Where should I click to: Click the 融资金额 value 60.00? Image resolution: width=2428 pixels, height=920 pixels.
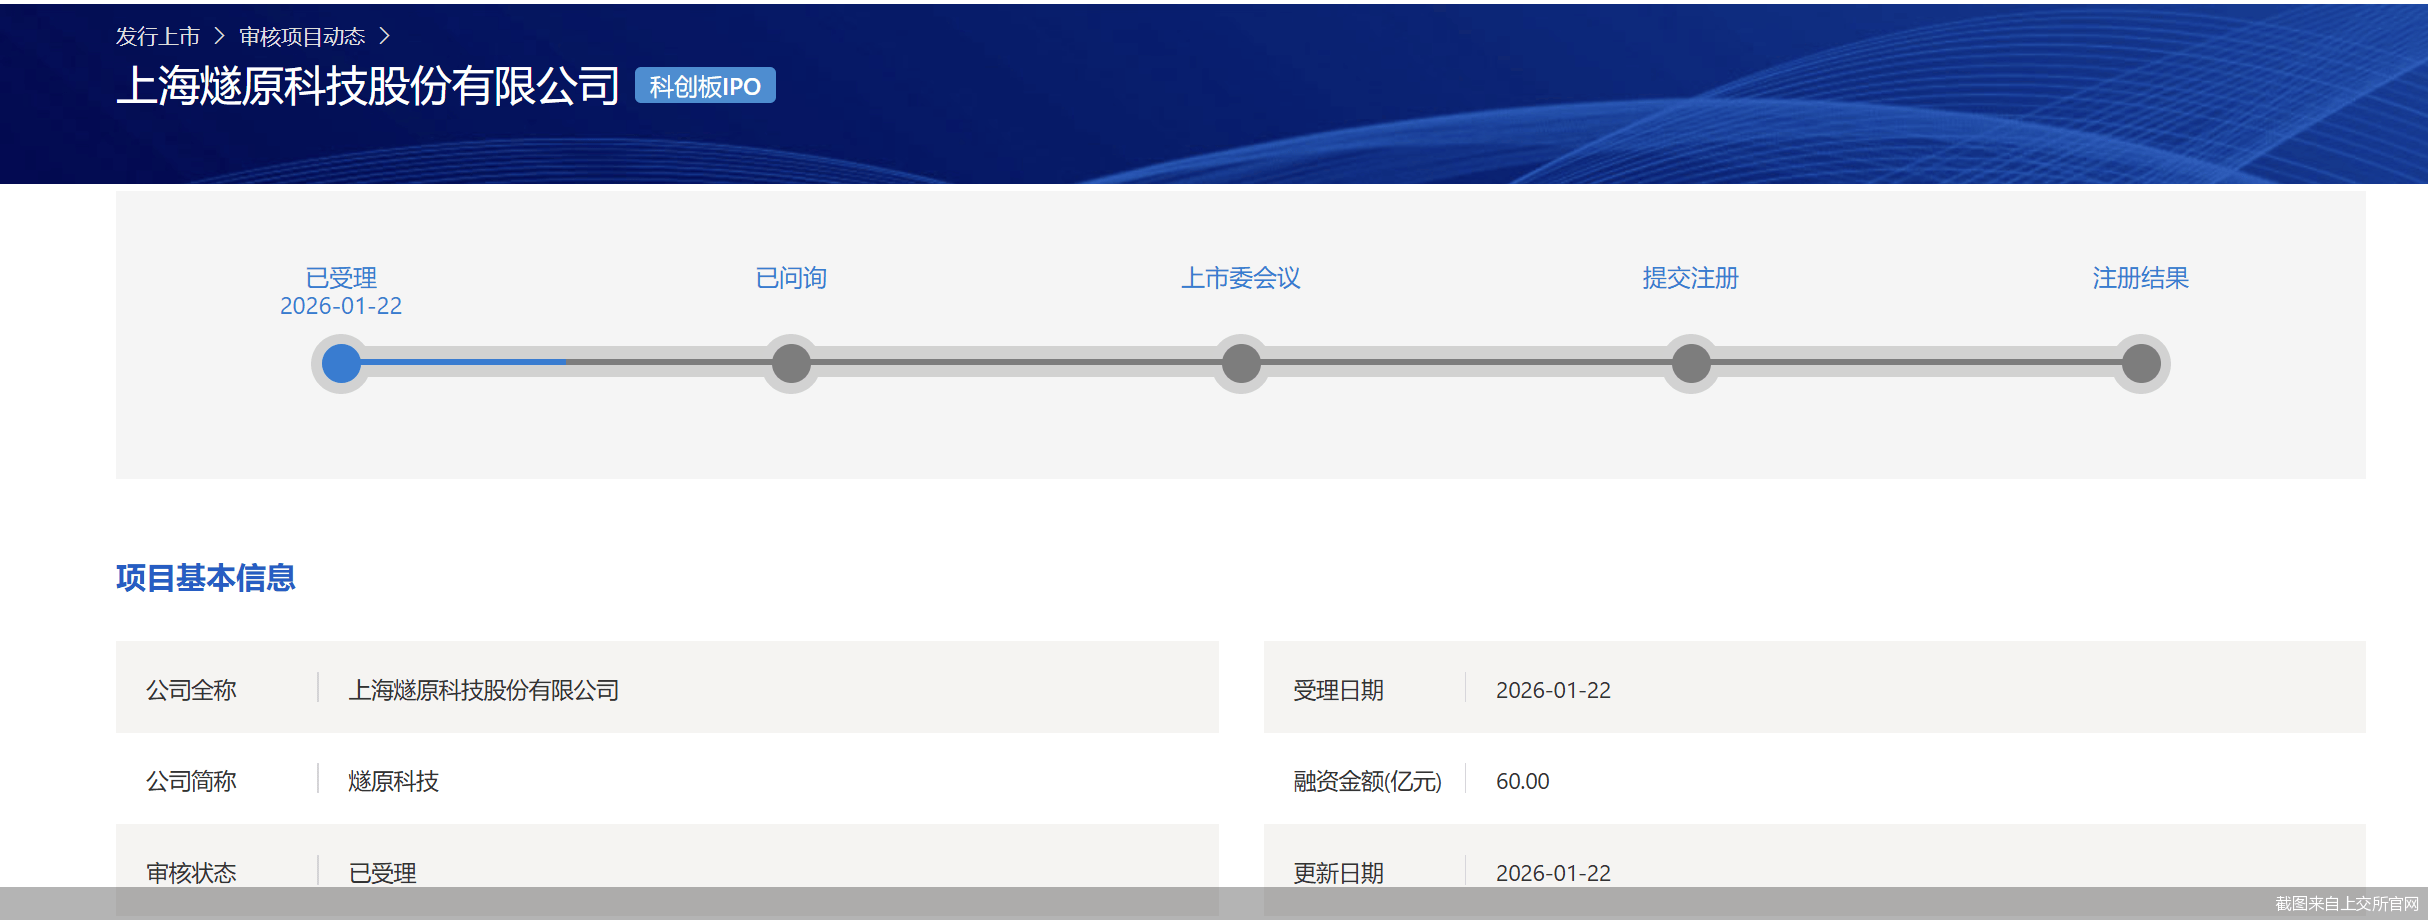(x=1522, y=781)
